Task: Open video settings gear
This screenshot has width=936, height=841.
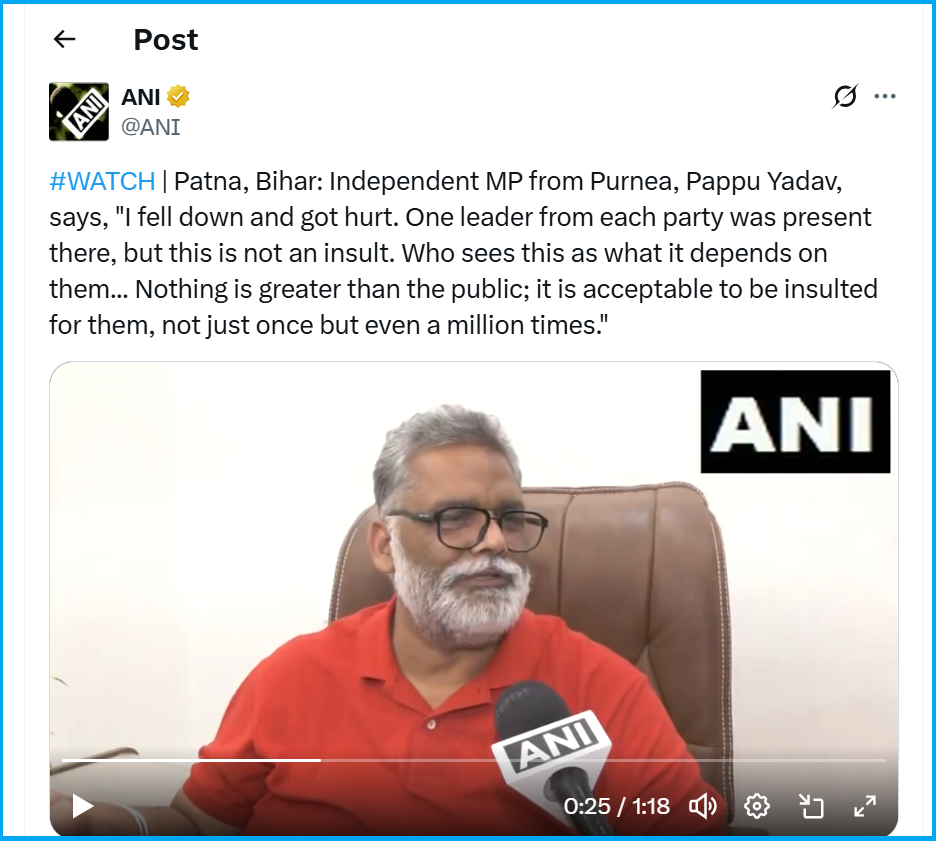Action: point(756,806)
